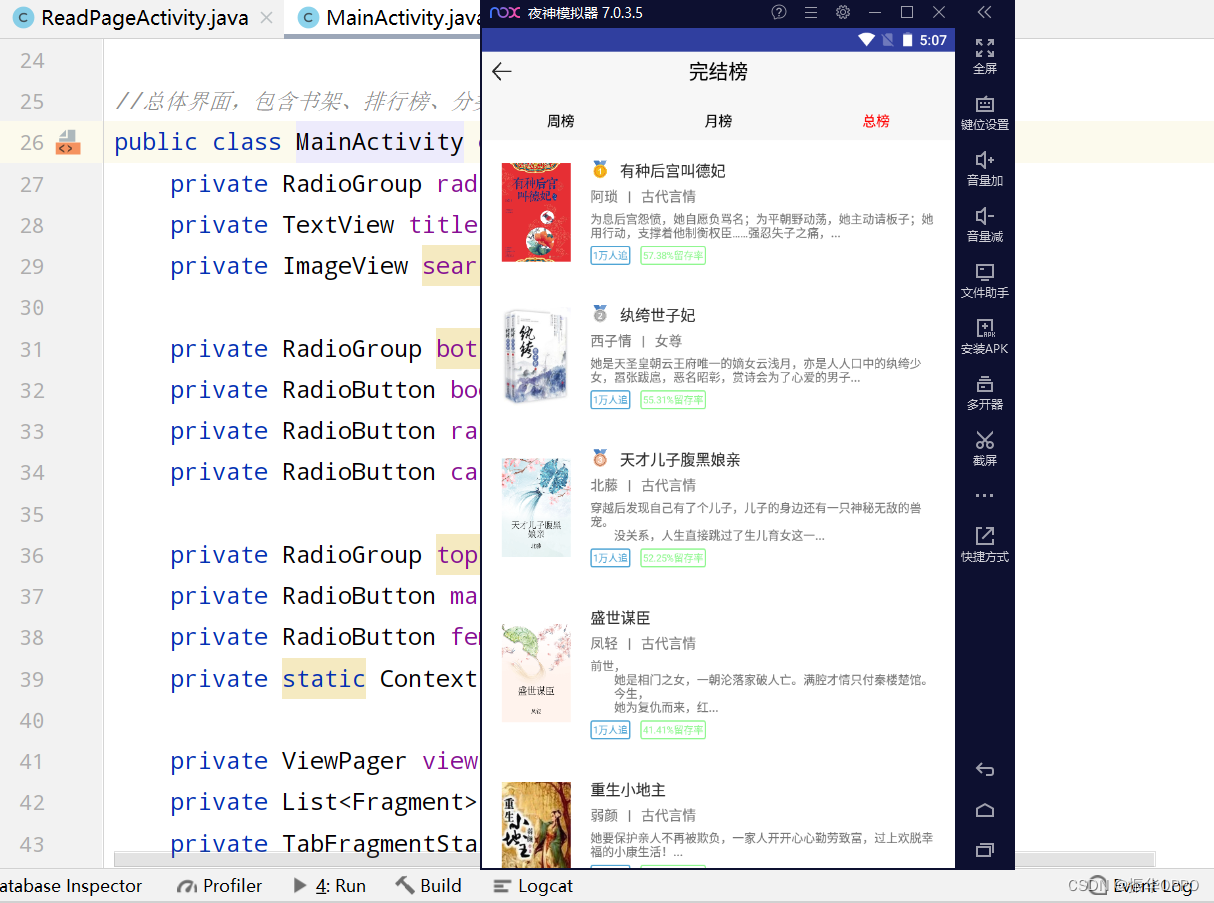The width and height of the screenshot is (1214, 903).
Task: Open the Profiler tool window
Action: pos(219,886)
